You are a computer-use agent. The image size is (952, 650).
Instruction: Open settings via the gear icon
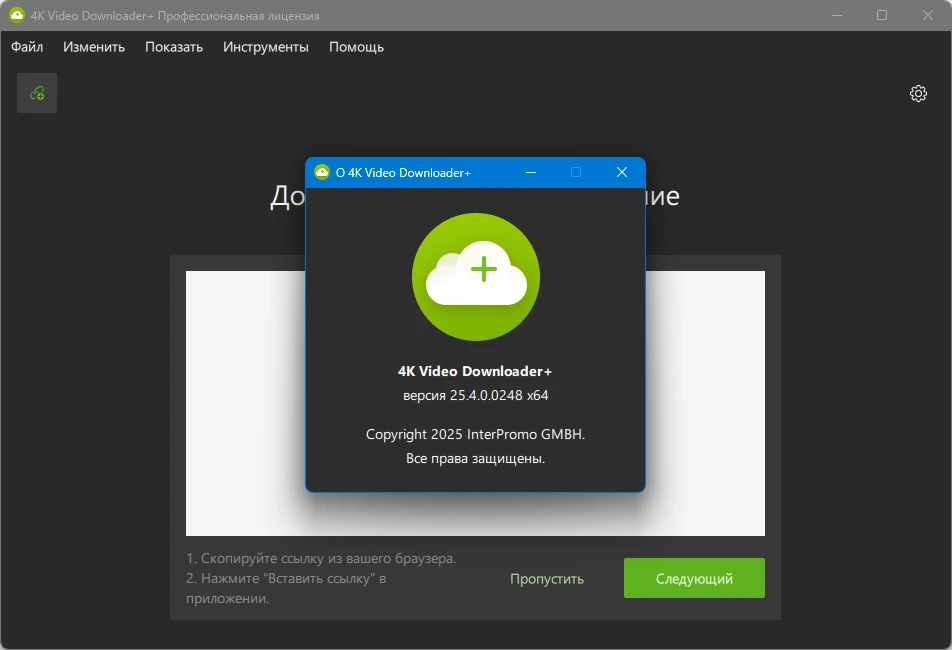point(918,93)
